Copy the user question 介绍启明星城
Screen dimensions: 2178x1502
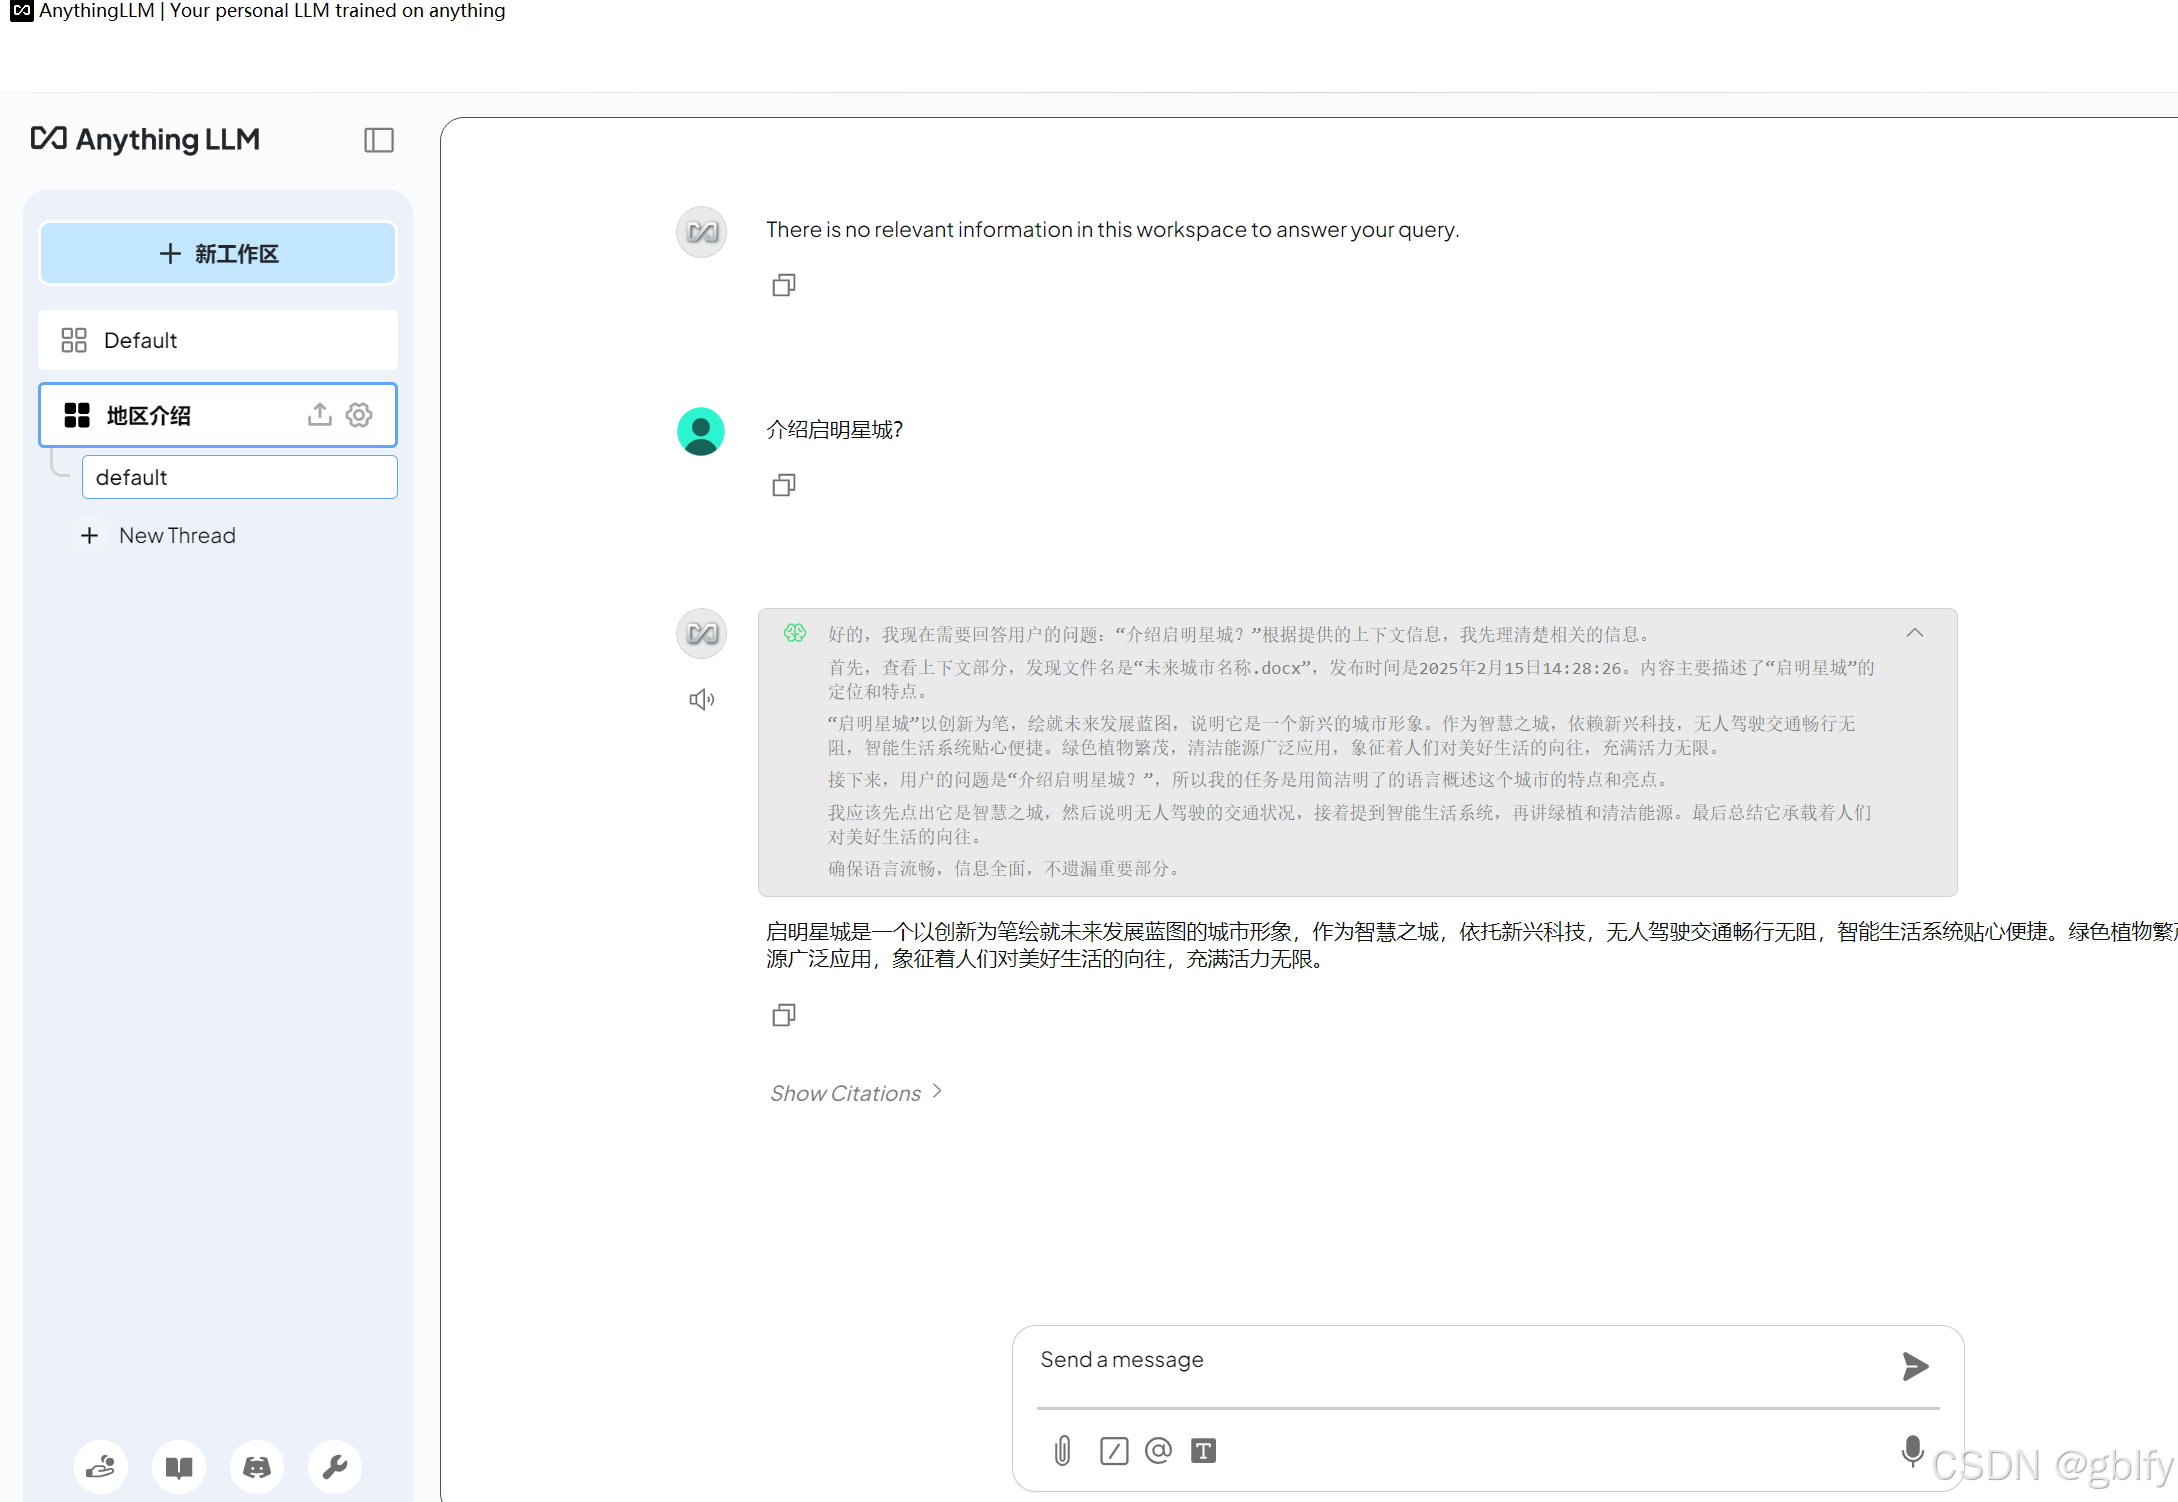(x=784, y=486)
